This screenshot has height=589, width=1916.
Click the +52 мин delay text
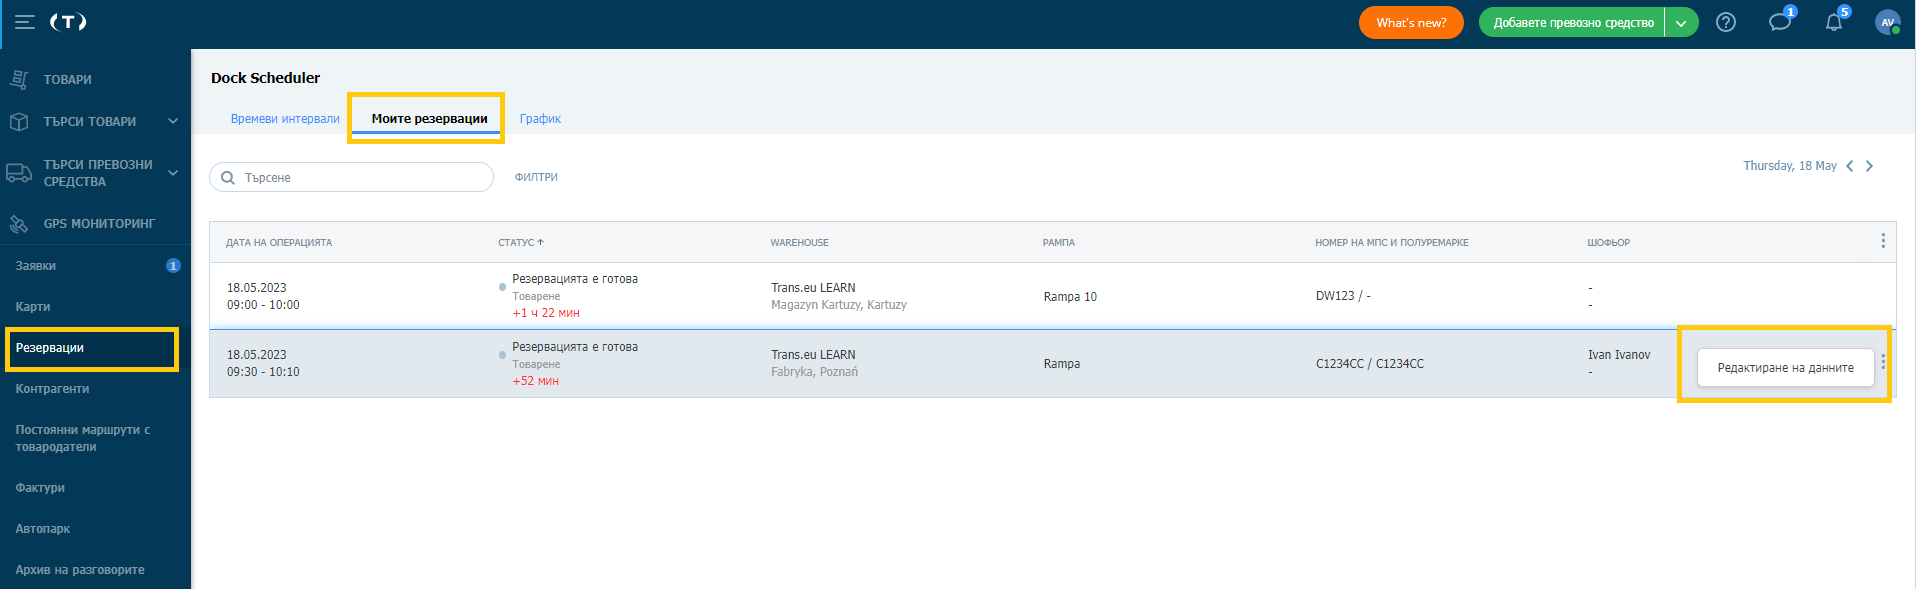tap(535, 381)
